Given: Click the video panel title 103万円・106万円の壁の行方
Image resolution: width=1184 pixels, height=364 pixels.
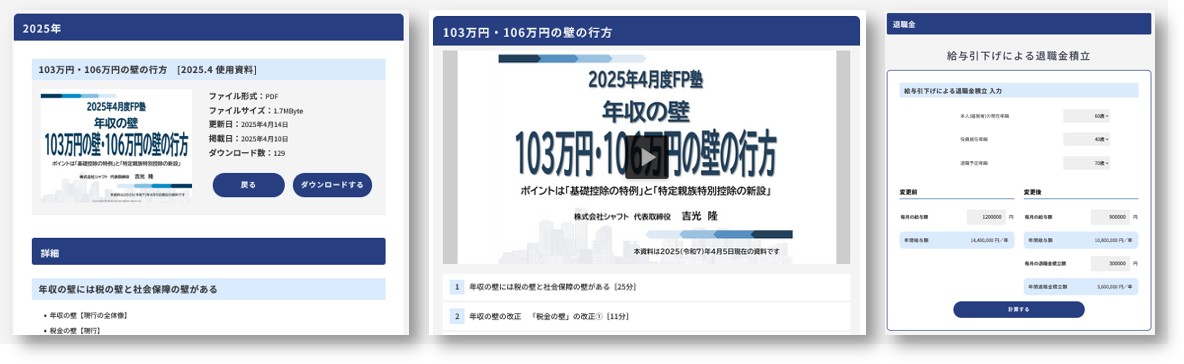Looking at the screenshot, I should pos(527,32).
